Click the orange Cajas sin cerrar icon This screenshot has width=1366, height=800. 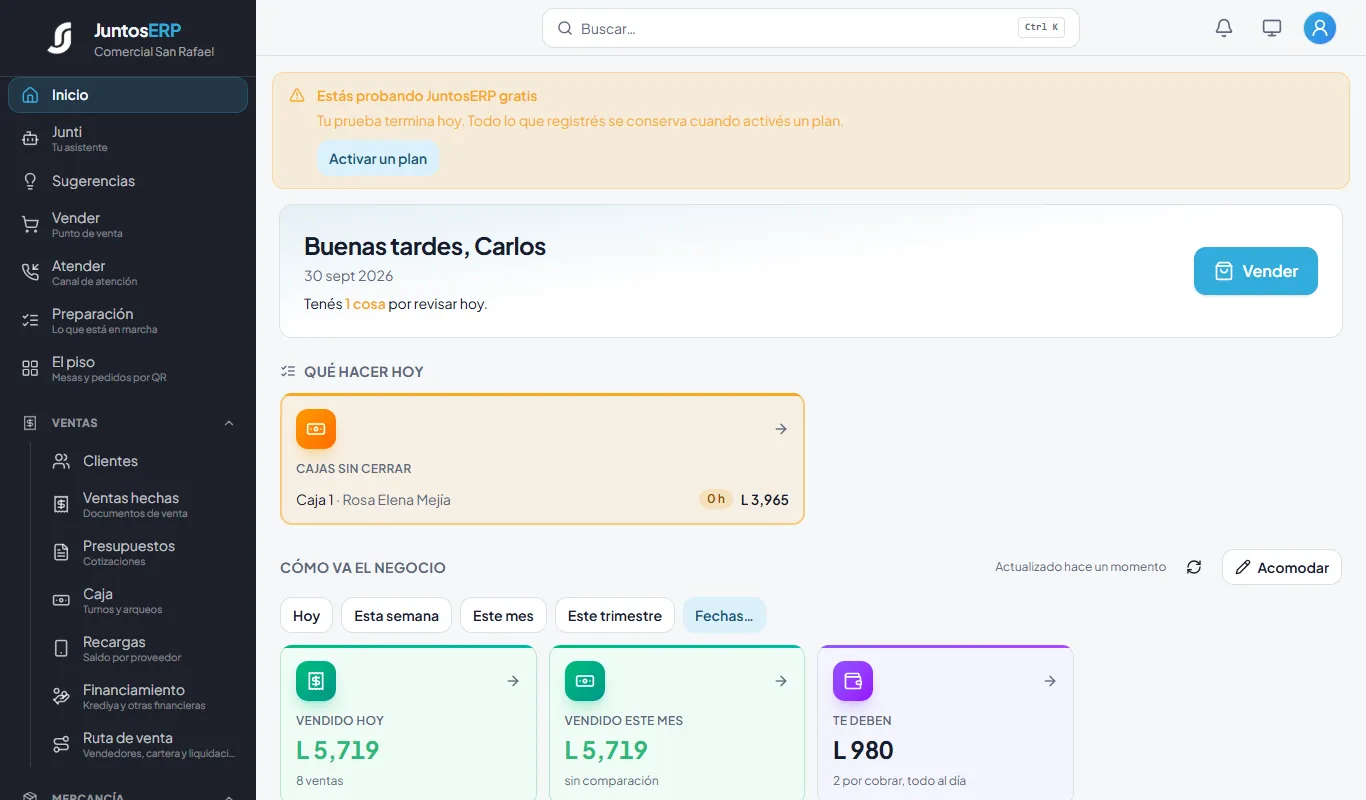pyautogui.click(x=316, y=429)
